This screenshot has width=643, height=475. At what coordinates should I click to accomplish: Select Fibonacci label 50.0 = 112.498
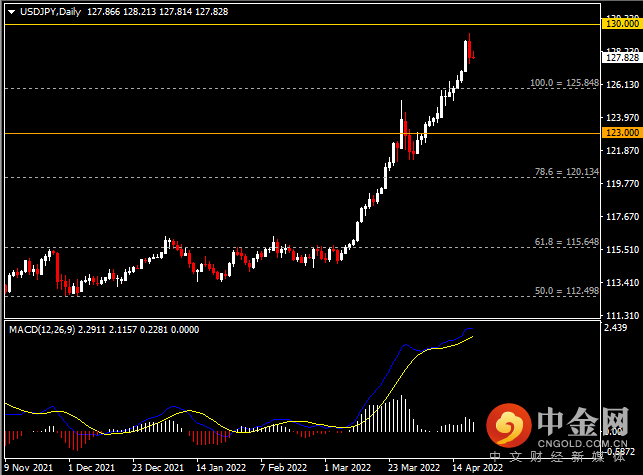pyautogui.click(x=567, y=291)
